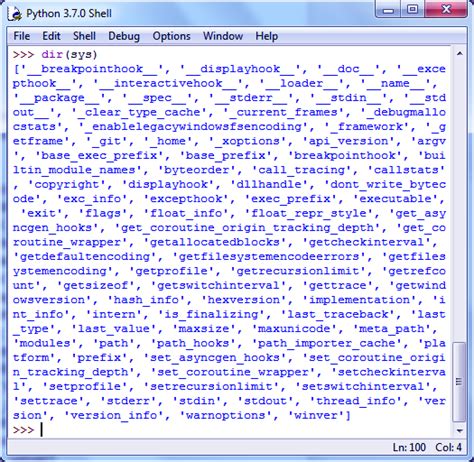Click 'path_importer_cache' in the output
Image resolution: width=474 pixels, height=462 pixels.
coord(327,343)
